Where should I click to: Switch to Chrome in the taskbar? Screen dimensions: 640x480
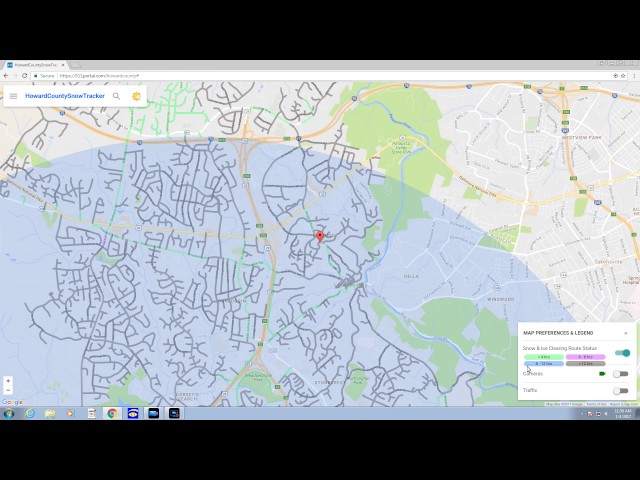112,413
